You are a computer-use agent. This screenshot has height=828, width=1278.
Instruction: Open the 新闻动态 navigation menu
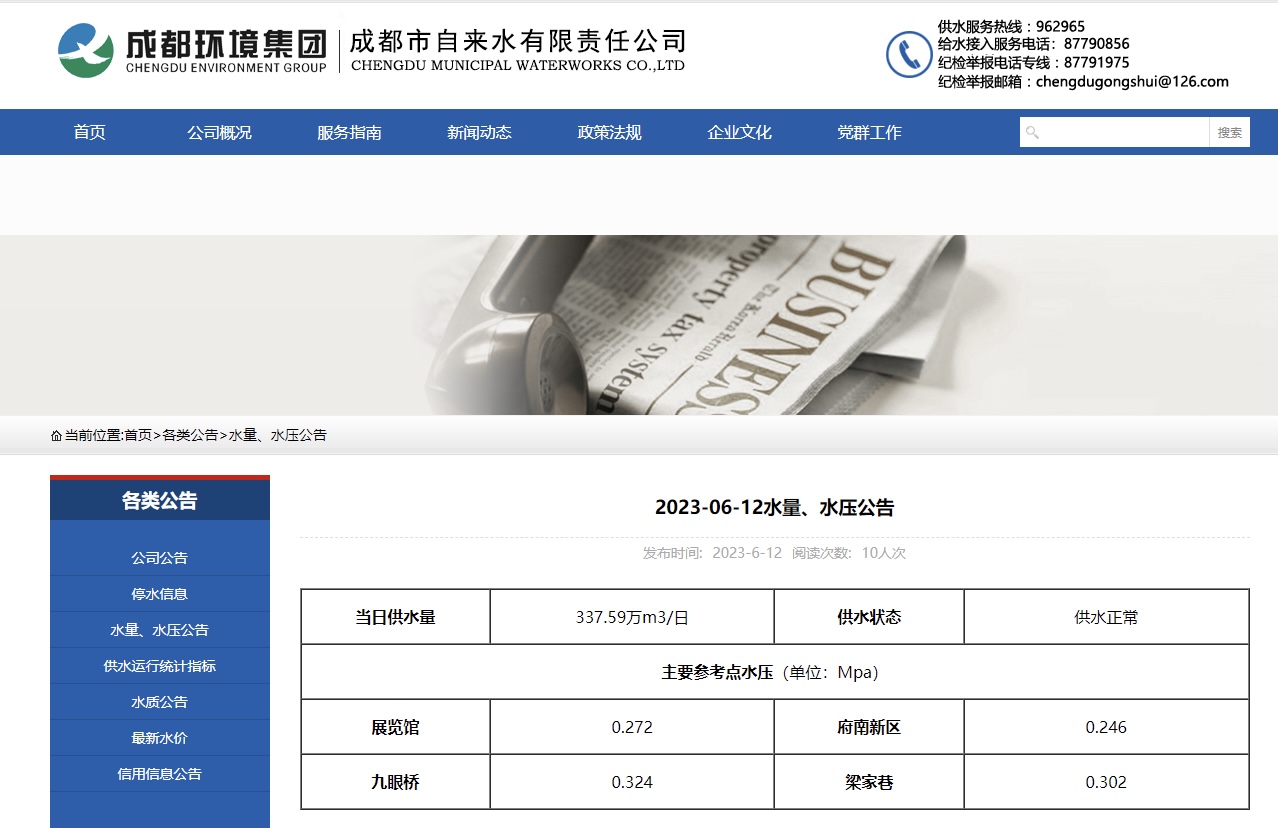pyautogui.click(x=480, y=132)
